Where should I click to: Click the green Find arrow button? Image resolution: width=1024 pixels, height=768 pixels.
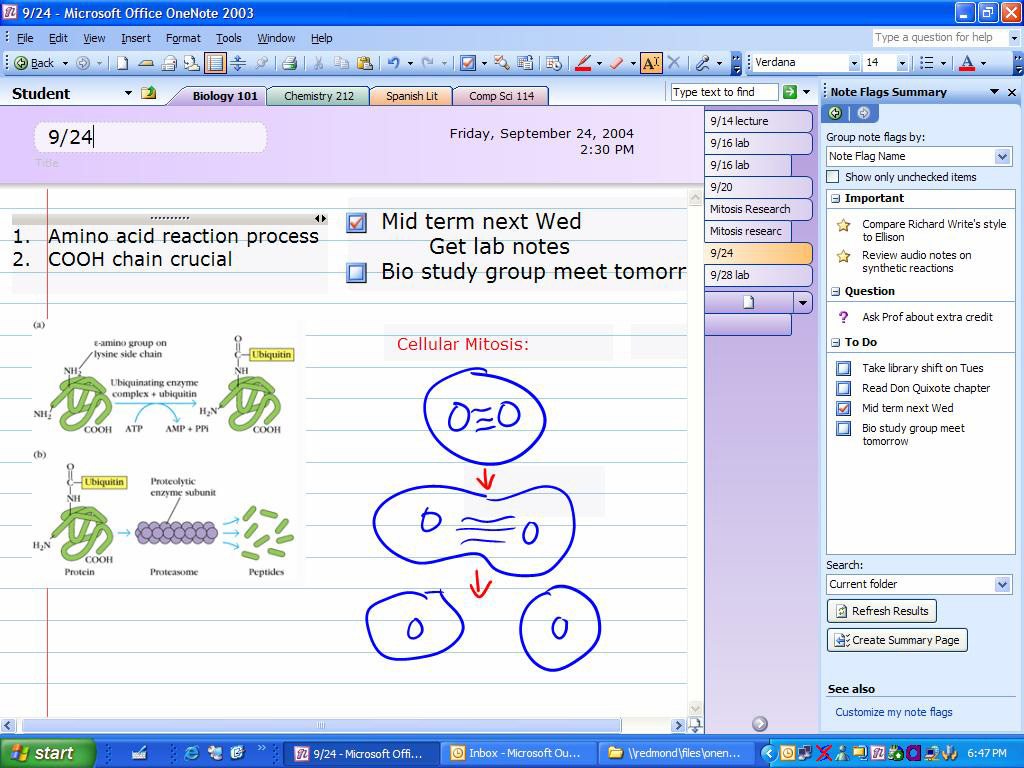[790, 92]
